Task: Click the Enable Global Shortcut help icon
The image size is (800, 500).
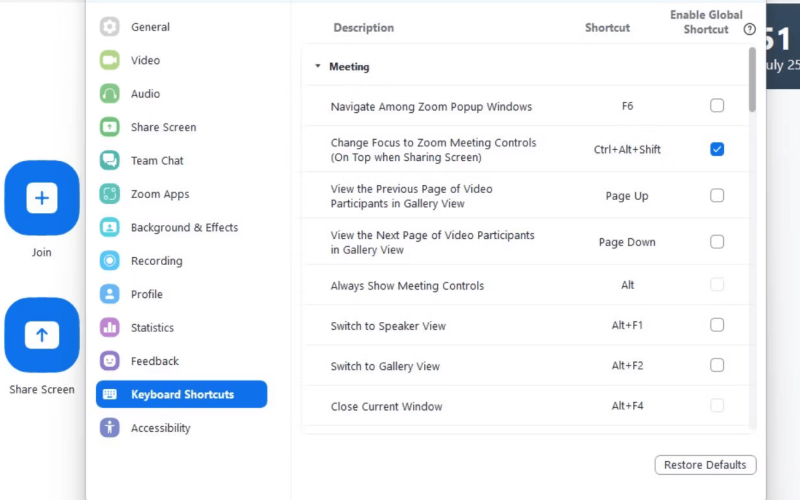Action: point(749,29)
